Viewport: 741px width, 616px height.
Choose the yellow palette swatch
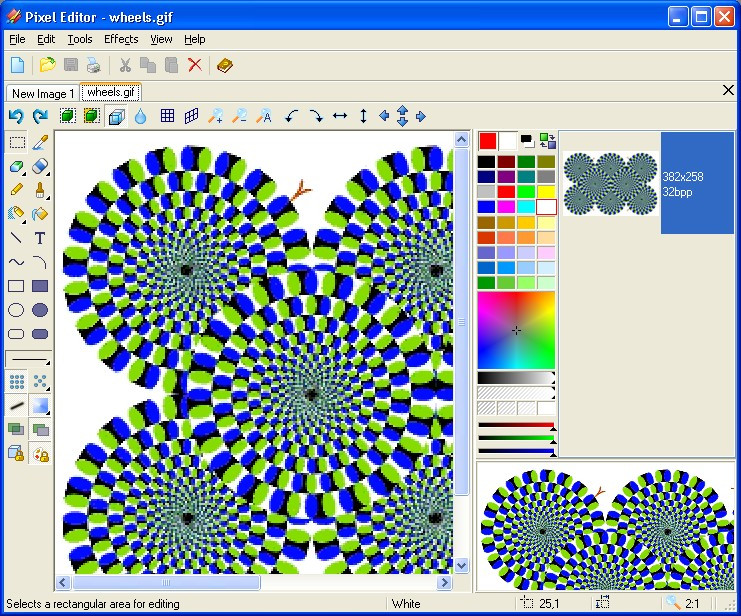546,191
